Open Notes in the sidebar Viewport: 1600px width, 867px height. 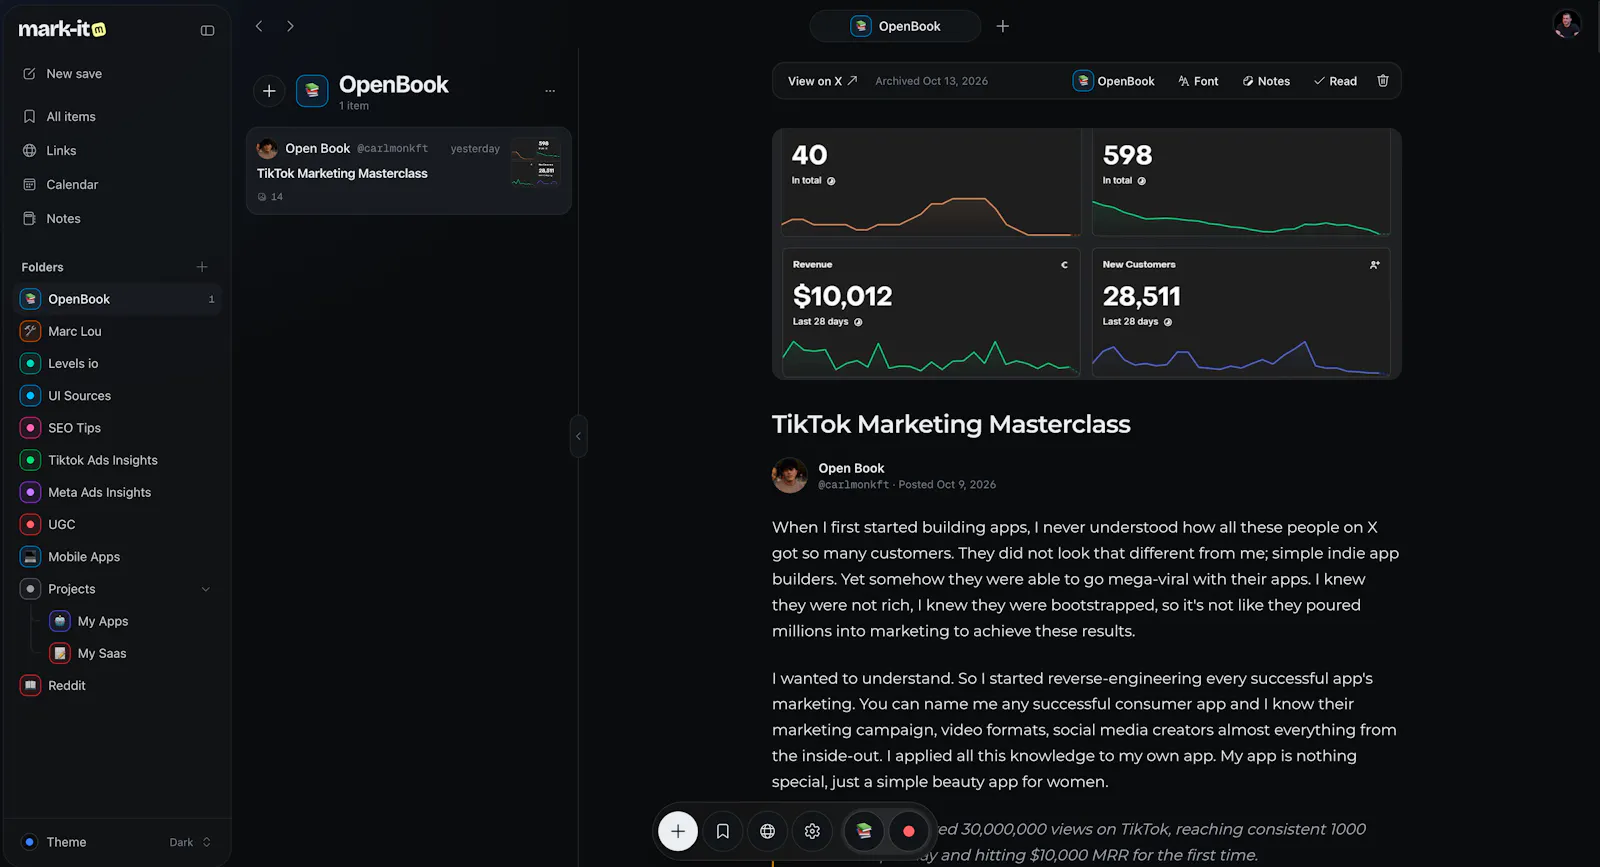pos(118,219)
